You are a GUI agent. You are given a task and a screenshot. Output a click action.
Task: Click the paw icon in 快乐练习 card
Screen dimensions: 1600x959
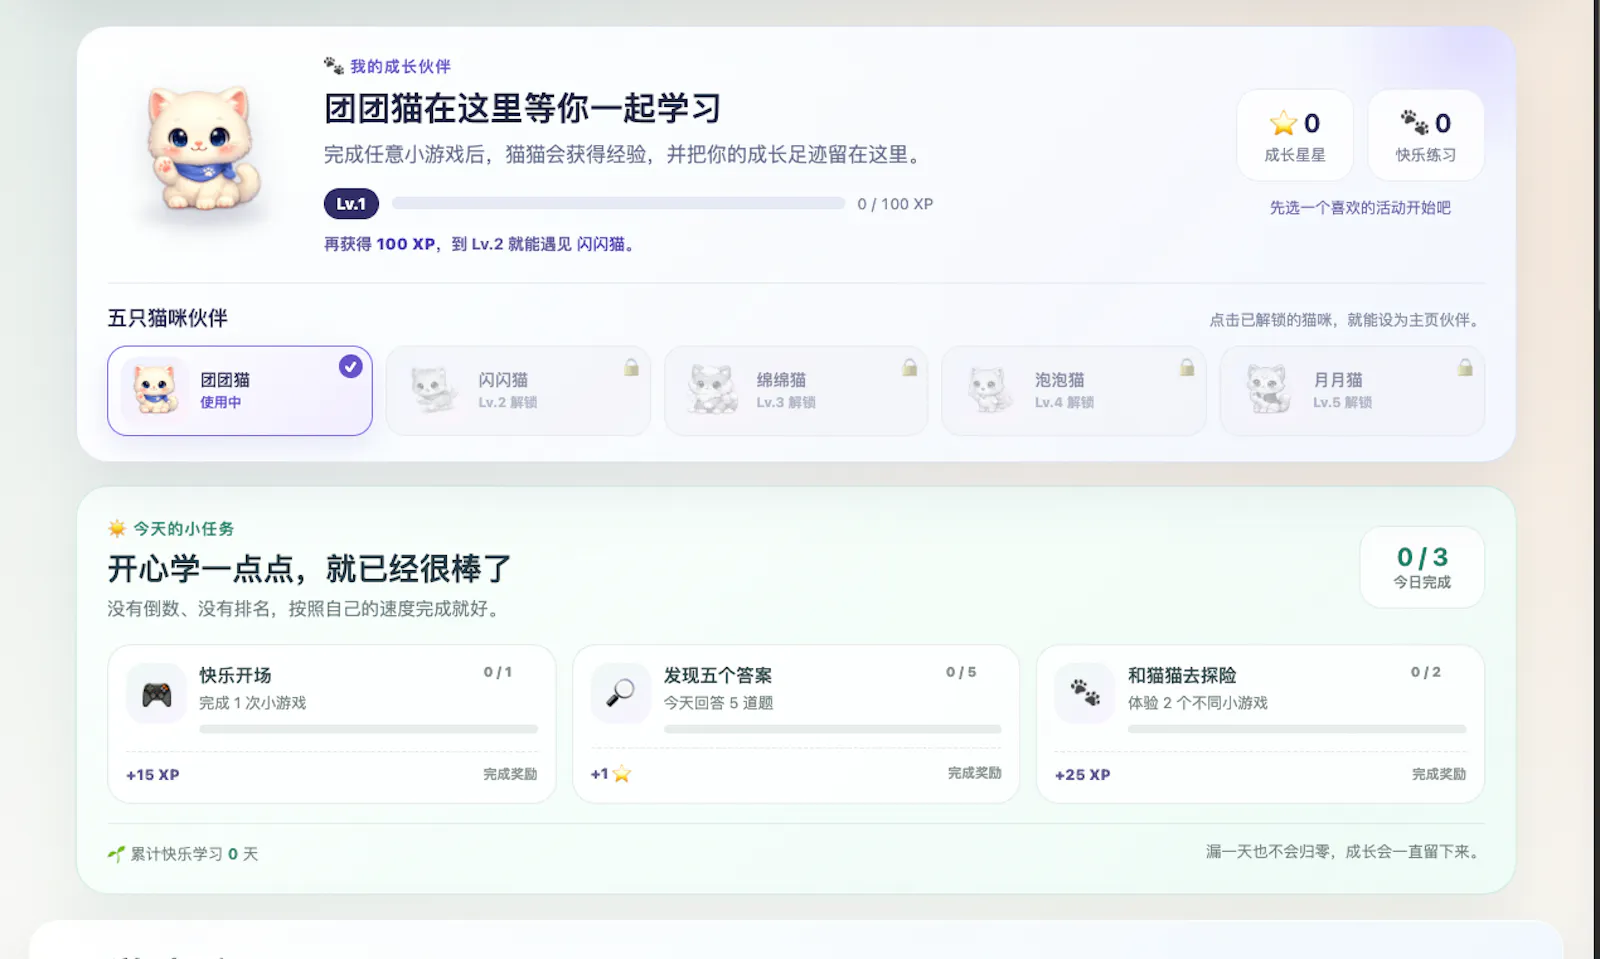(x=1414, y=123)
